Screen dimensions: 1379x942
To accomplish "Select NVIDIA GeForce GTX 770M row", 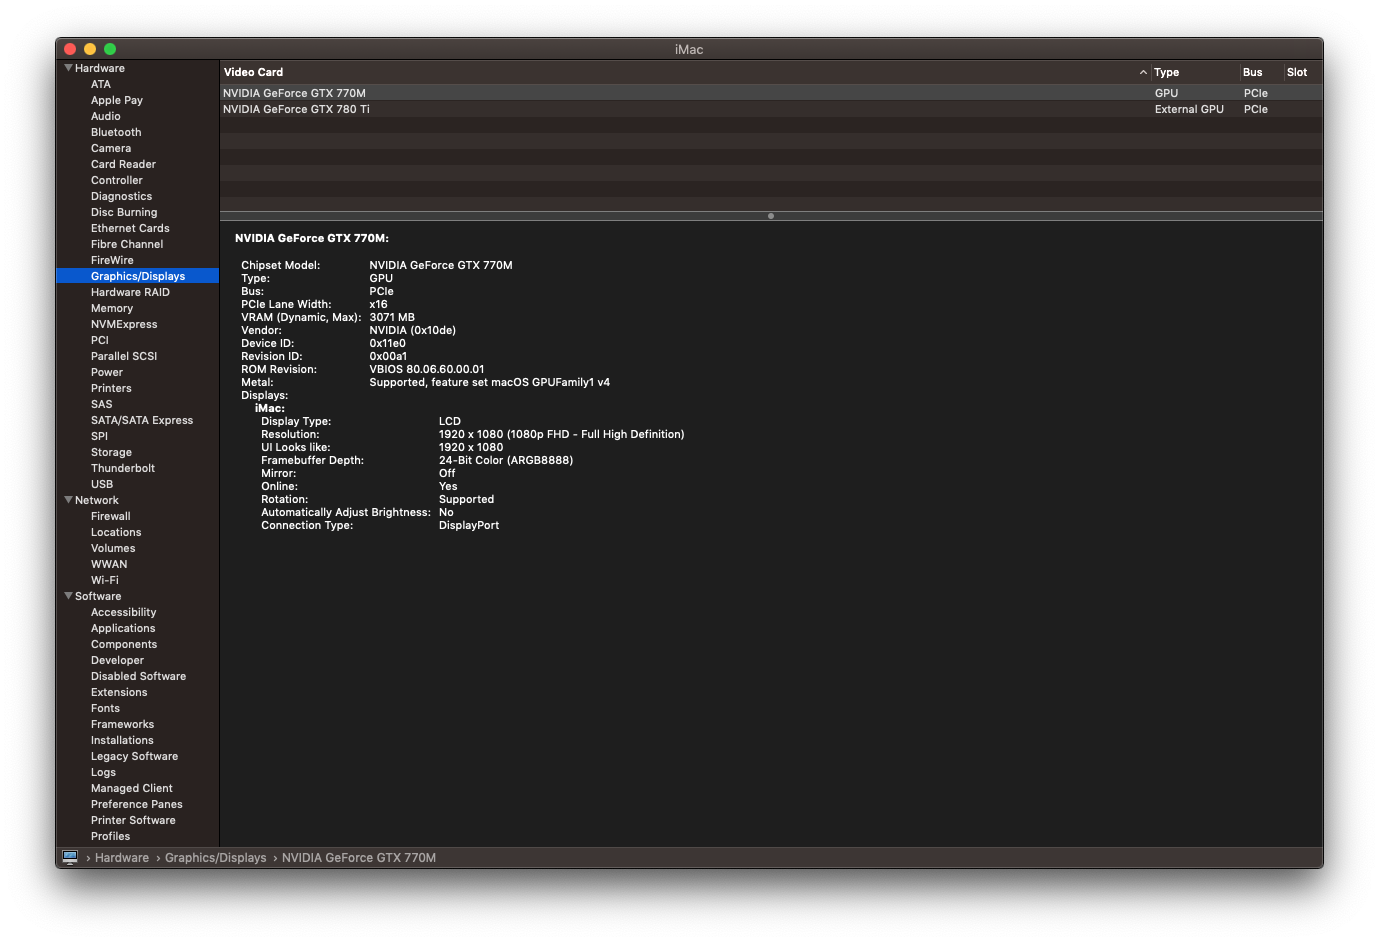I will tap(771, 93).
